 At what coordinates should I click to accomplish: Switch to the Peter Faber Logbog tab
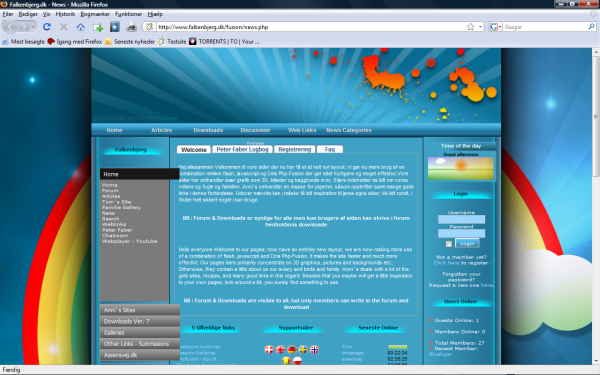(x=242, y=149)
